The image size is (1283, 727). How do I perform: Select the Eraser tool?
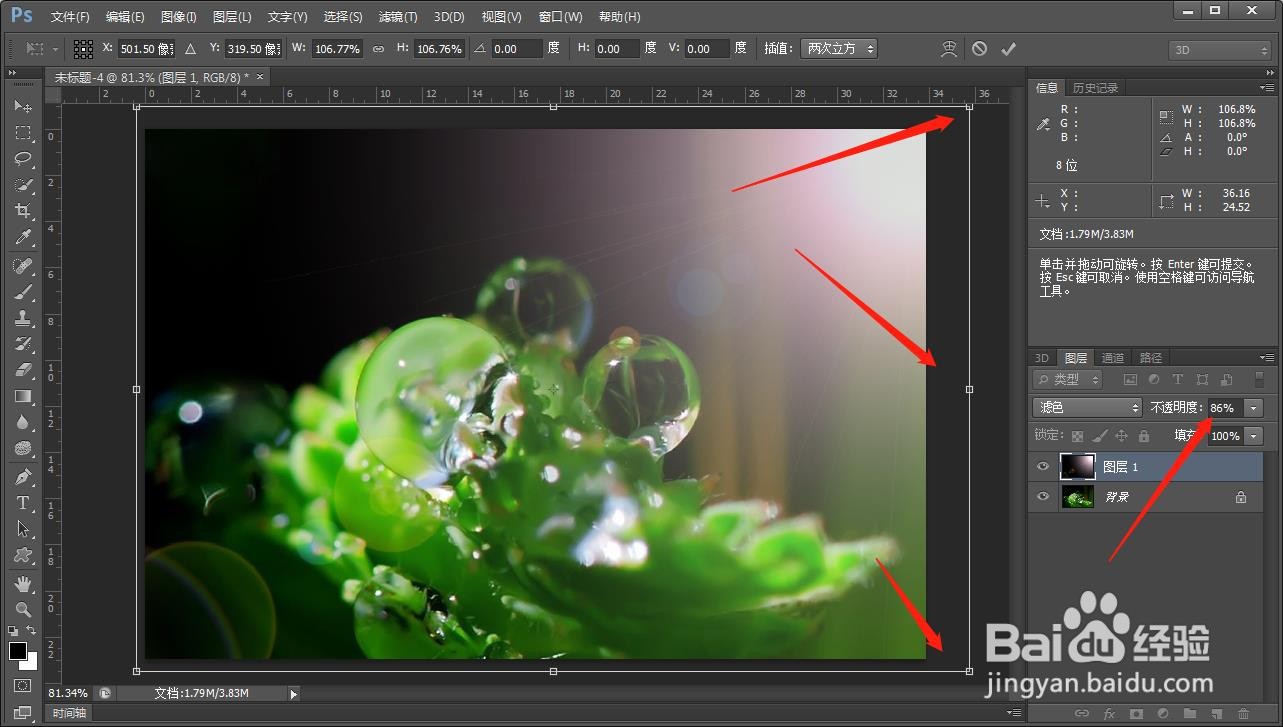click(x=23, y=370)
